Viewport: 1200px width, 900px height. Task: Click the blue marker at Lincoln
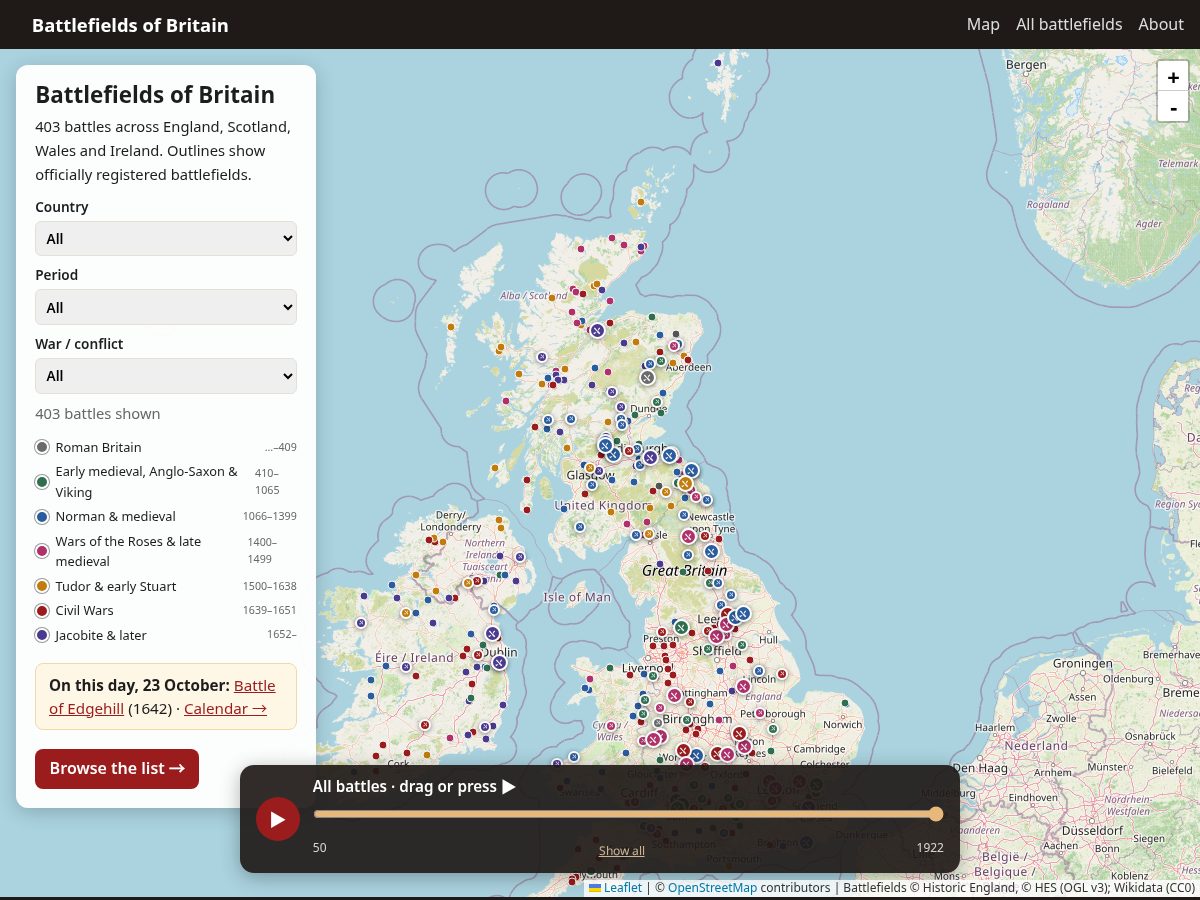[759, 670]
